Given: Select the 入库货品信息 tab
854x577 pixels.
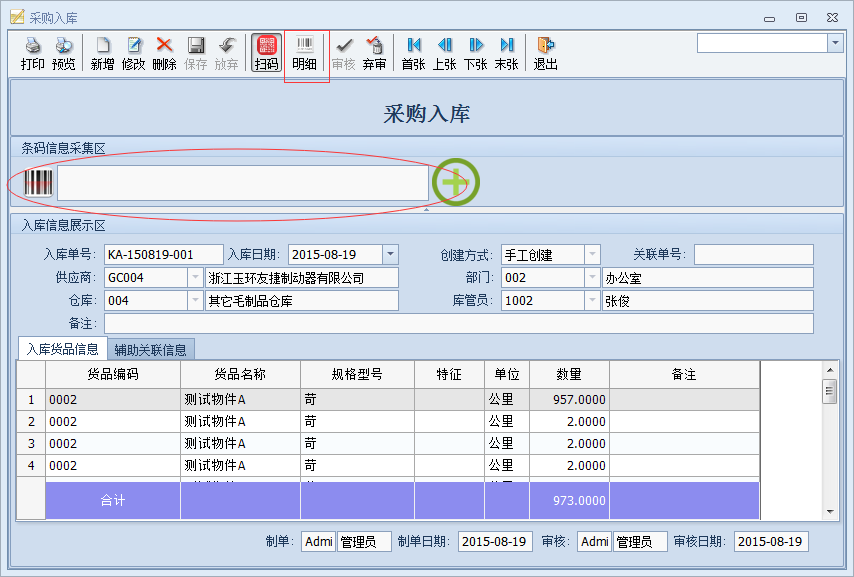Looking at the screenshot, I should 63,349.
